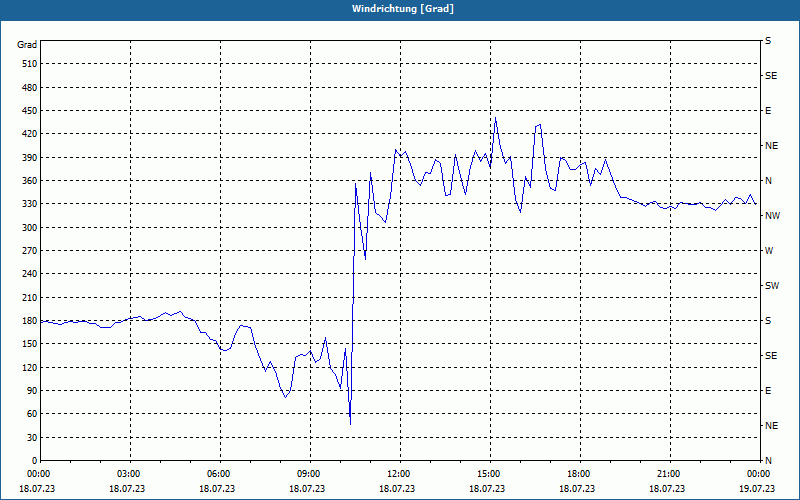The height and width of the screenshot is (500, 800).
Task: Click the 210 y-axis value
Action: 30,297
